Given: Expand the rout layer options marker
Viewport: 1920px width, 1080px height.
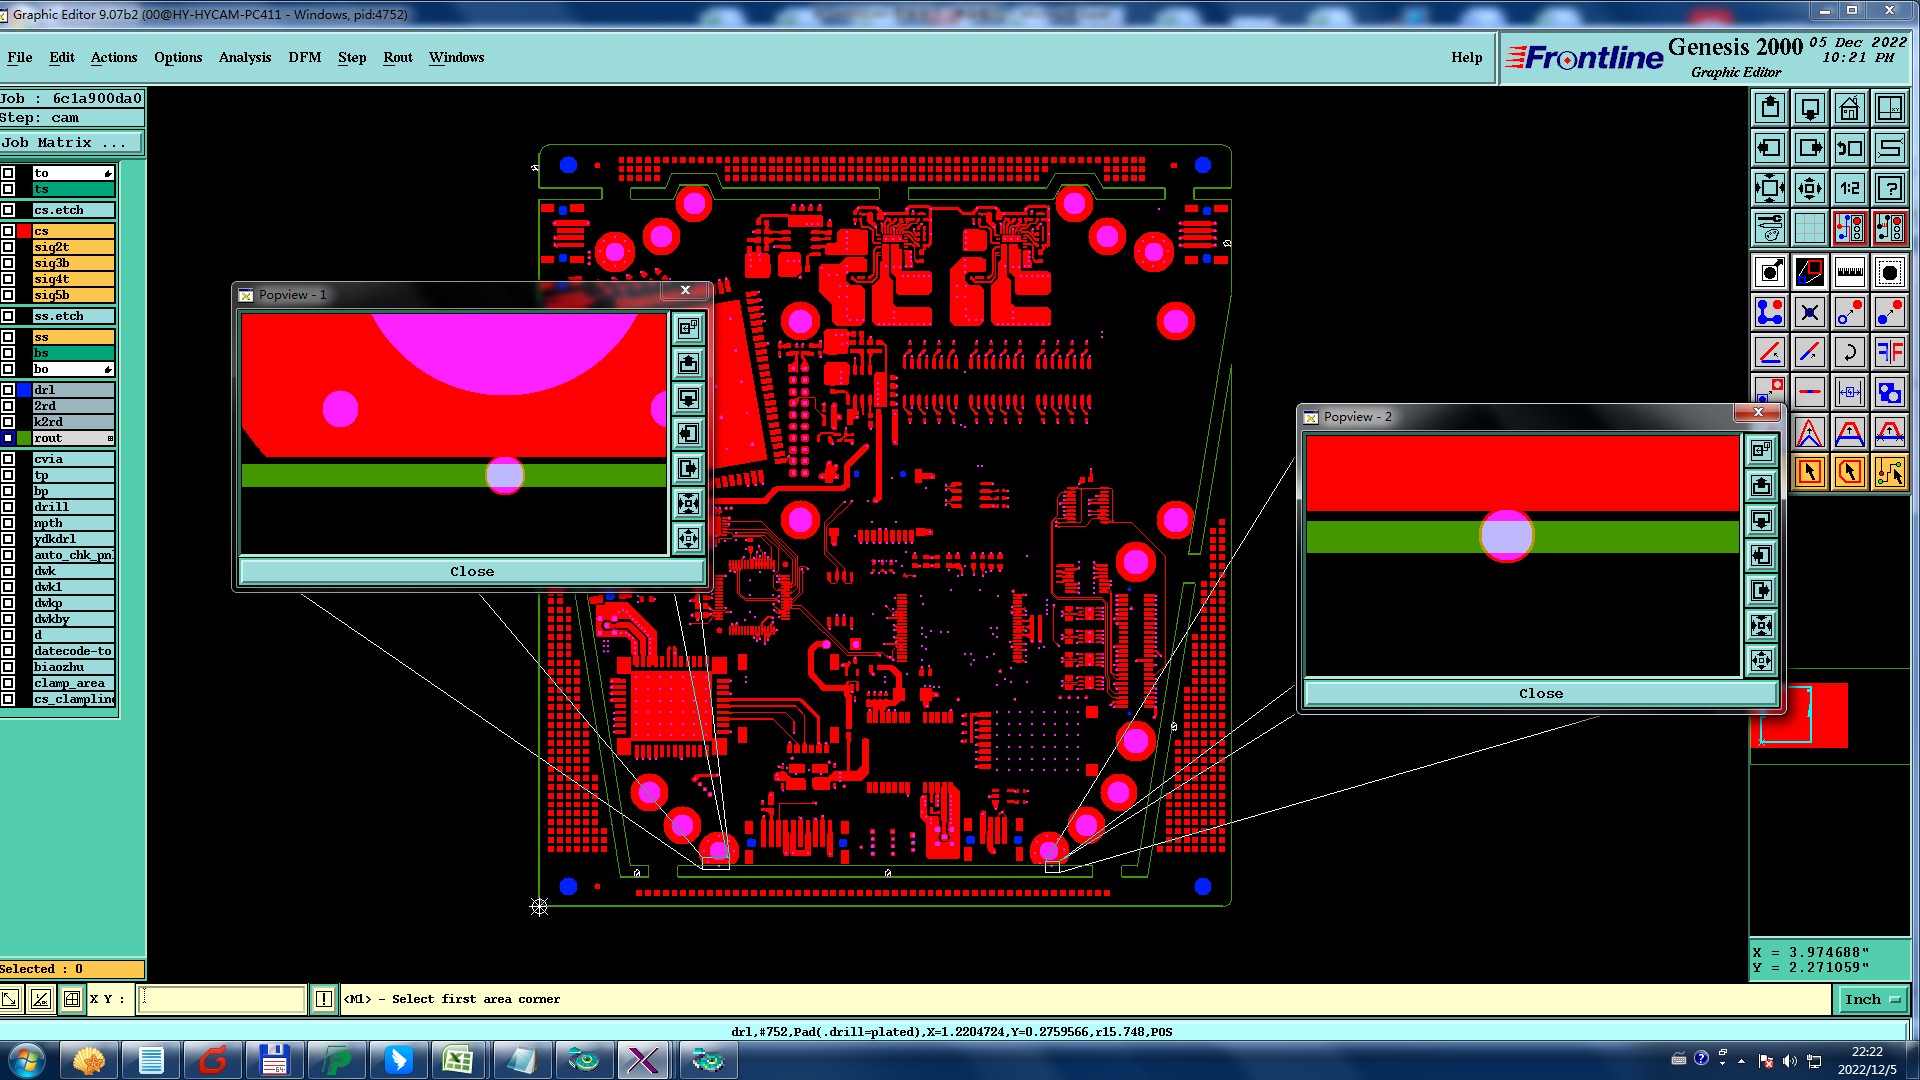Looking at the screenshot, I should coord(110,438).
